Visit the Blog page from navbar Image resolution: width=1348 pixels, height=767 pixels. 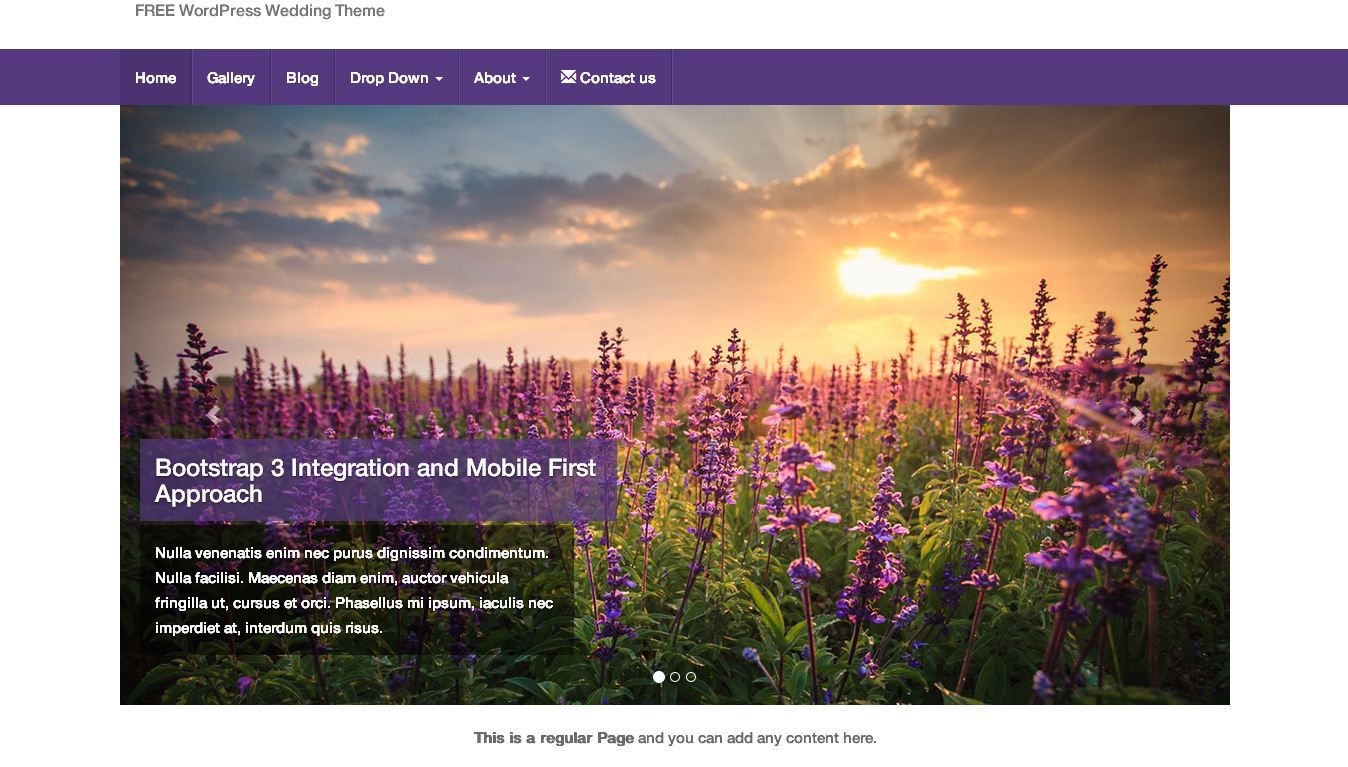coord(302,78)
